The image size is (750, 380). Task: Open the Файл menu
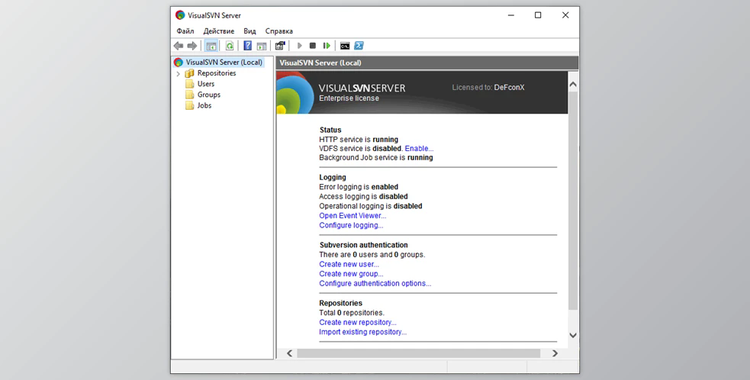[x=185, y=31]
